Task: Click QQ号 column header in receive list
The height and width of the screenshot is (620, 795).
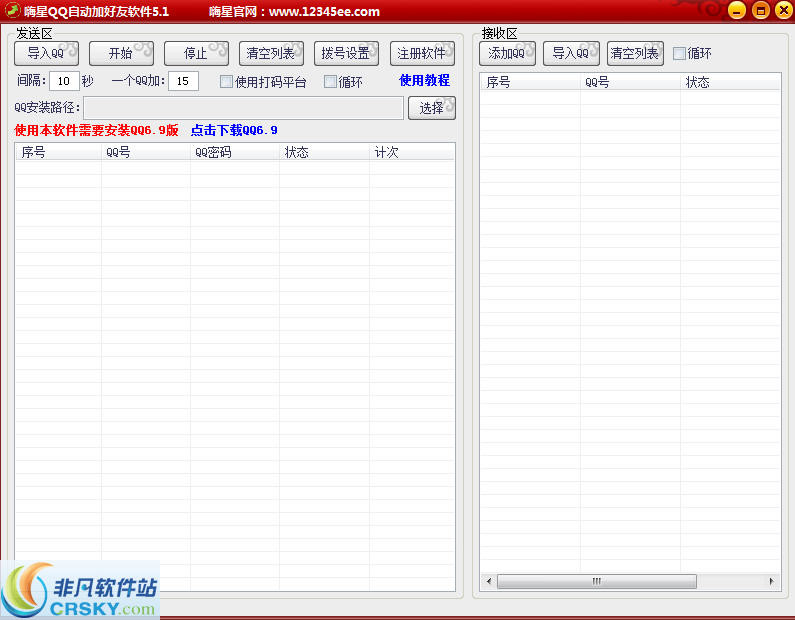Action: coord(630,82)
